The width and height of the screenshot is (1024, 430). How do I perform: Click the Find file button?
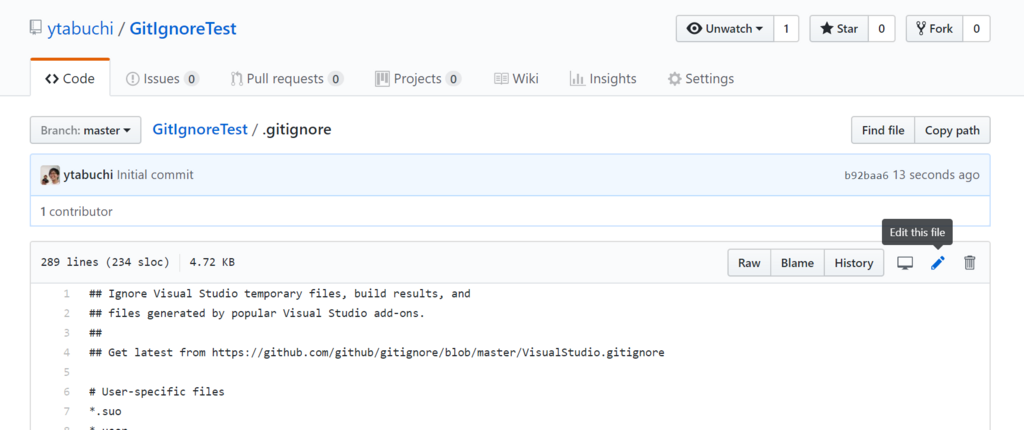pos(883,130)
